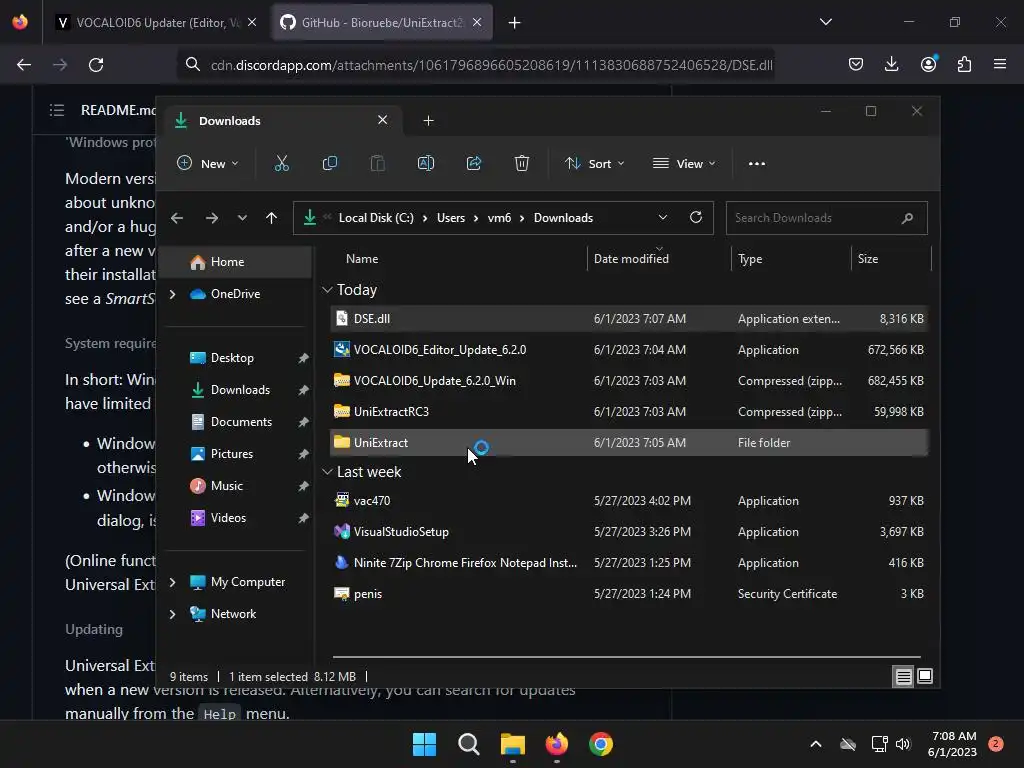This screenshot has height=768, width=1024.
Task: Select Home in navigation pane
Action: click(x=236, y=262)
